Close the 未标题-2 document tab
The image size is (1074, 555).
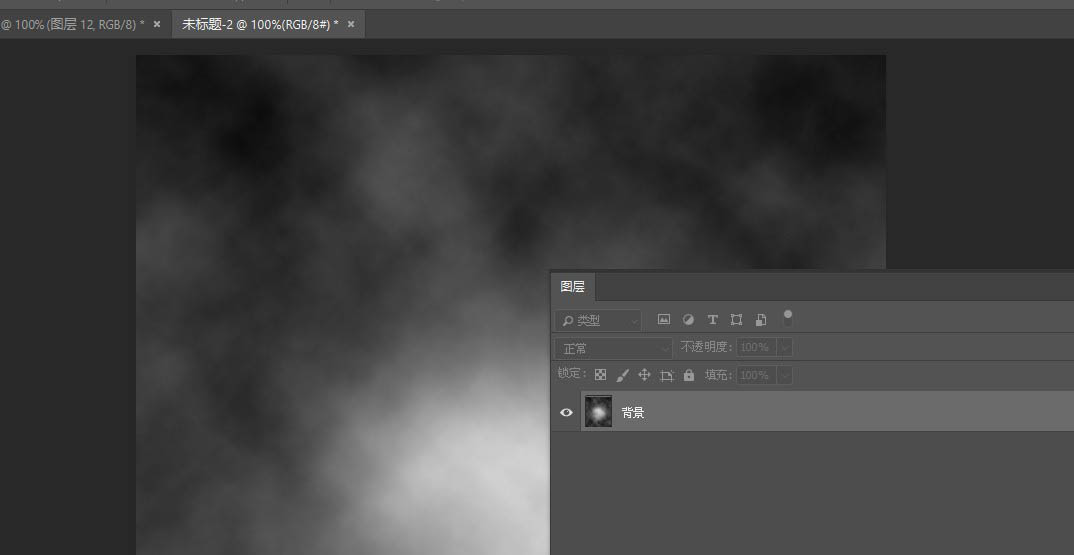[x=351, y=24]
